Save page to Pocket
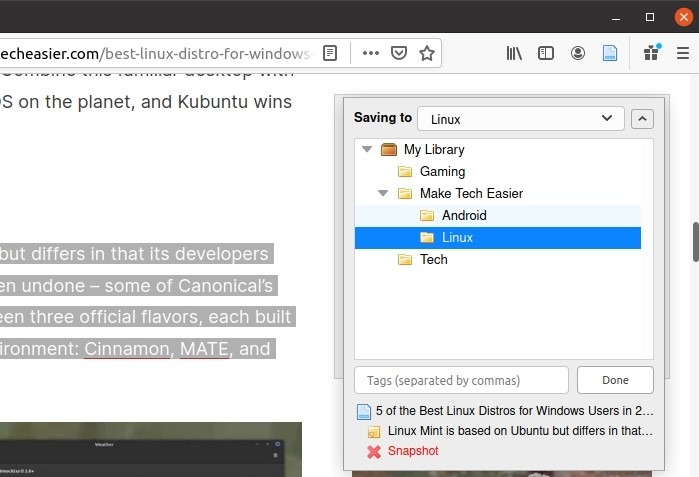The width and height of the screenshot is (699, 477). click(399, 53)
